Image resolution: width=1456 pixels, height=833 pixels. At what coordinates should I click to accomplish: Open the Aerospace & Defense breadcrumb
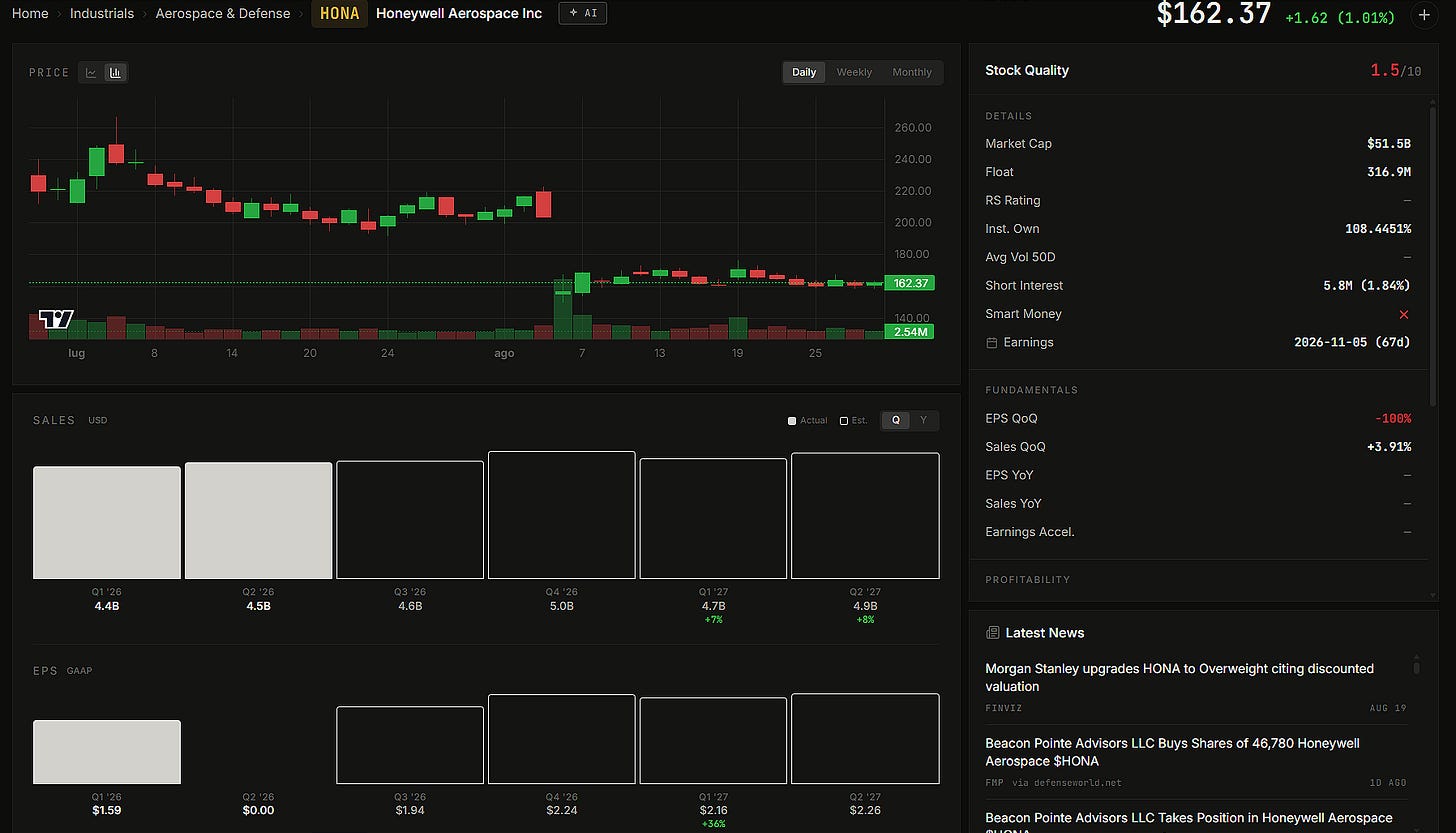tap(223, 13)
